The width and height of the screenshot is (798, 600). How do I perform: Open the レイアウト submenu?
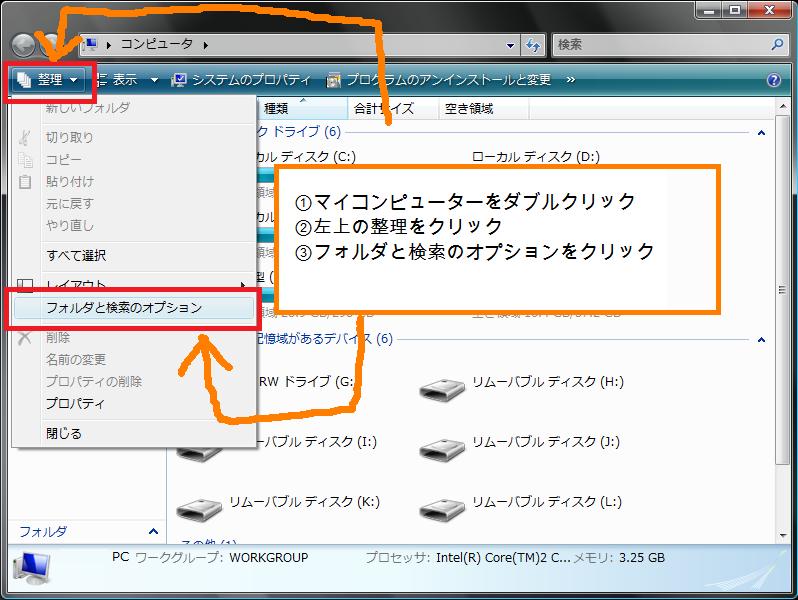point(133,284)
